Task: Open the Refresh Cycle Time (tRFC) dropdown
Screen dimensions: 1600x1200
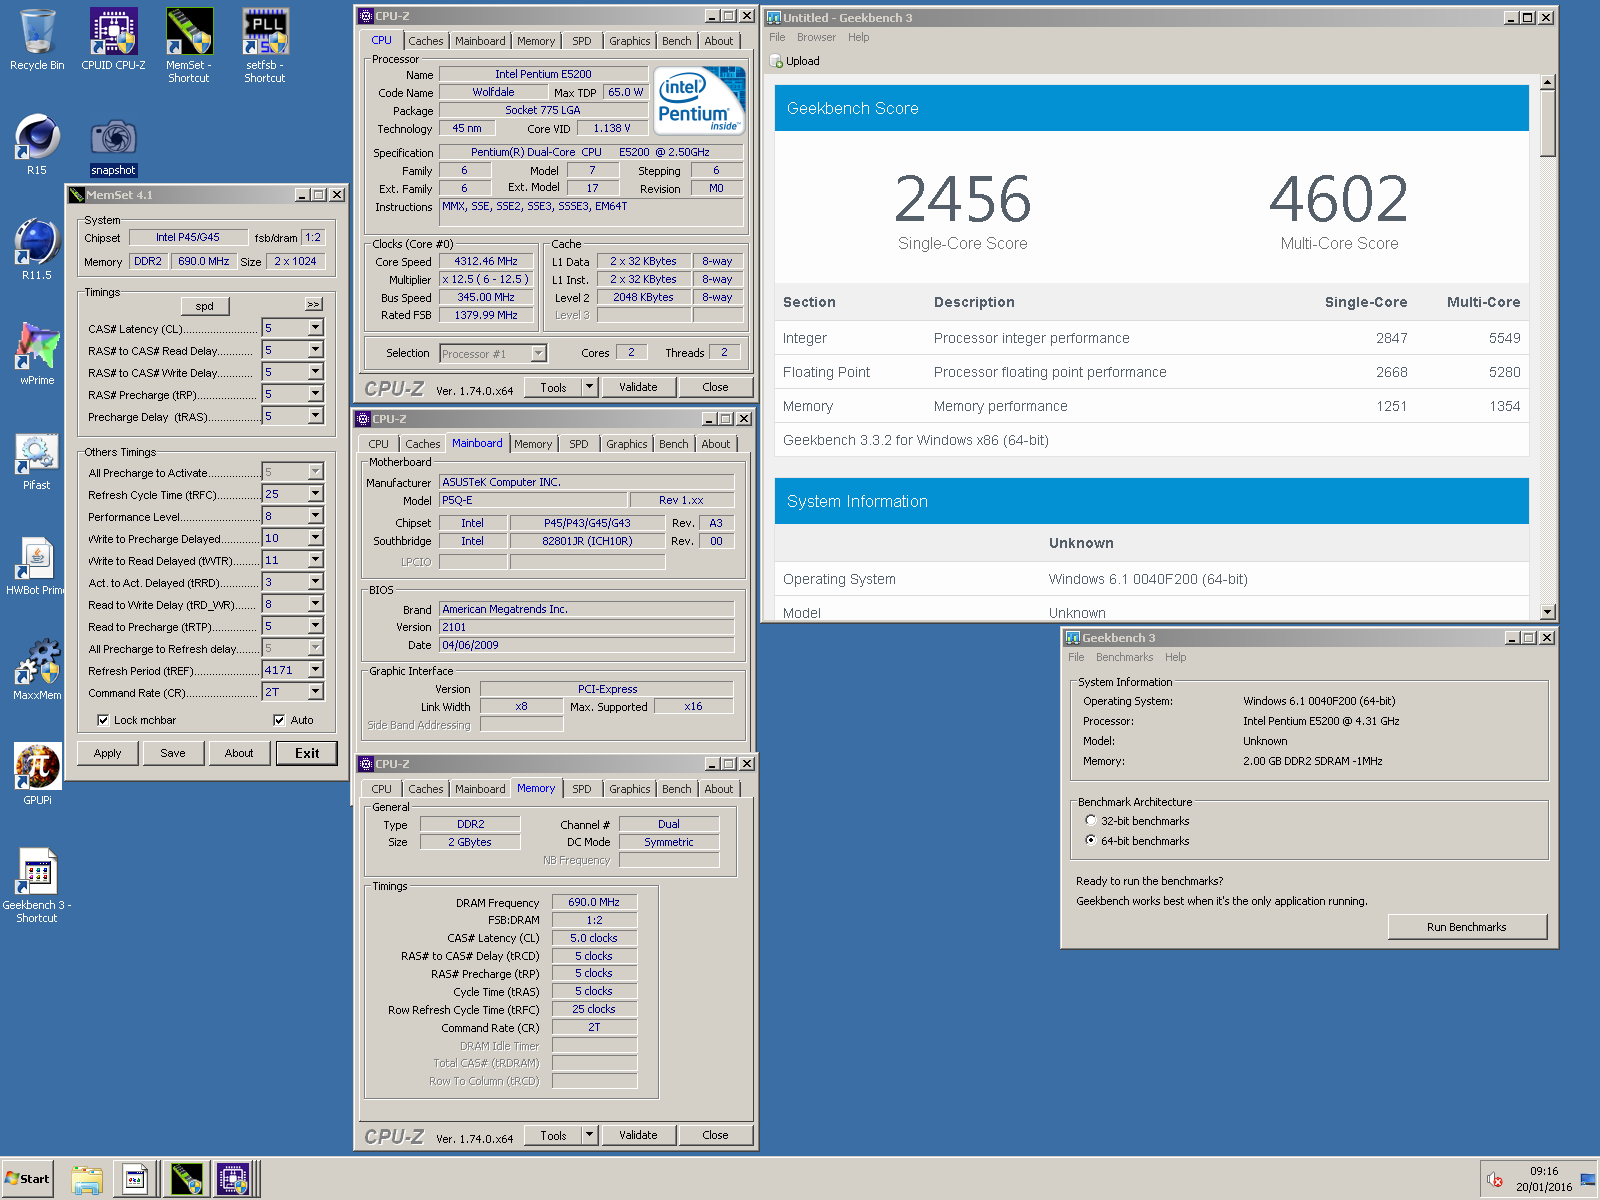Action: [x=316, y=494]
